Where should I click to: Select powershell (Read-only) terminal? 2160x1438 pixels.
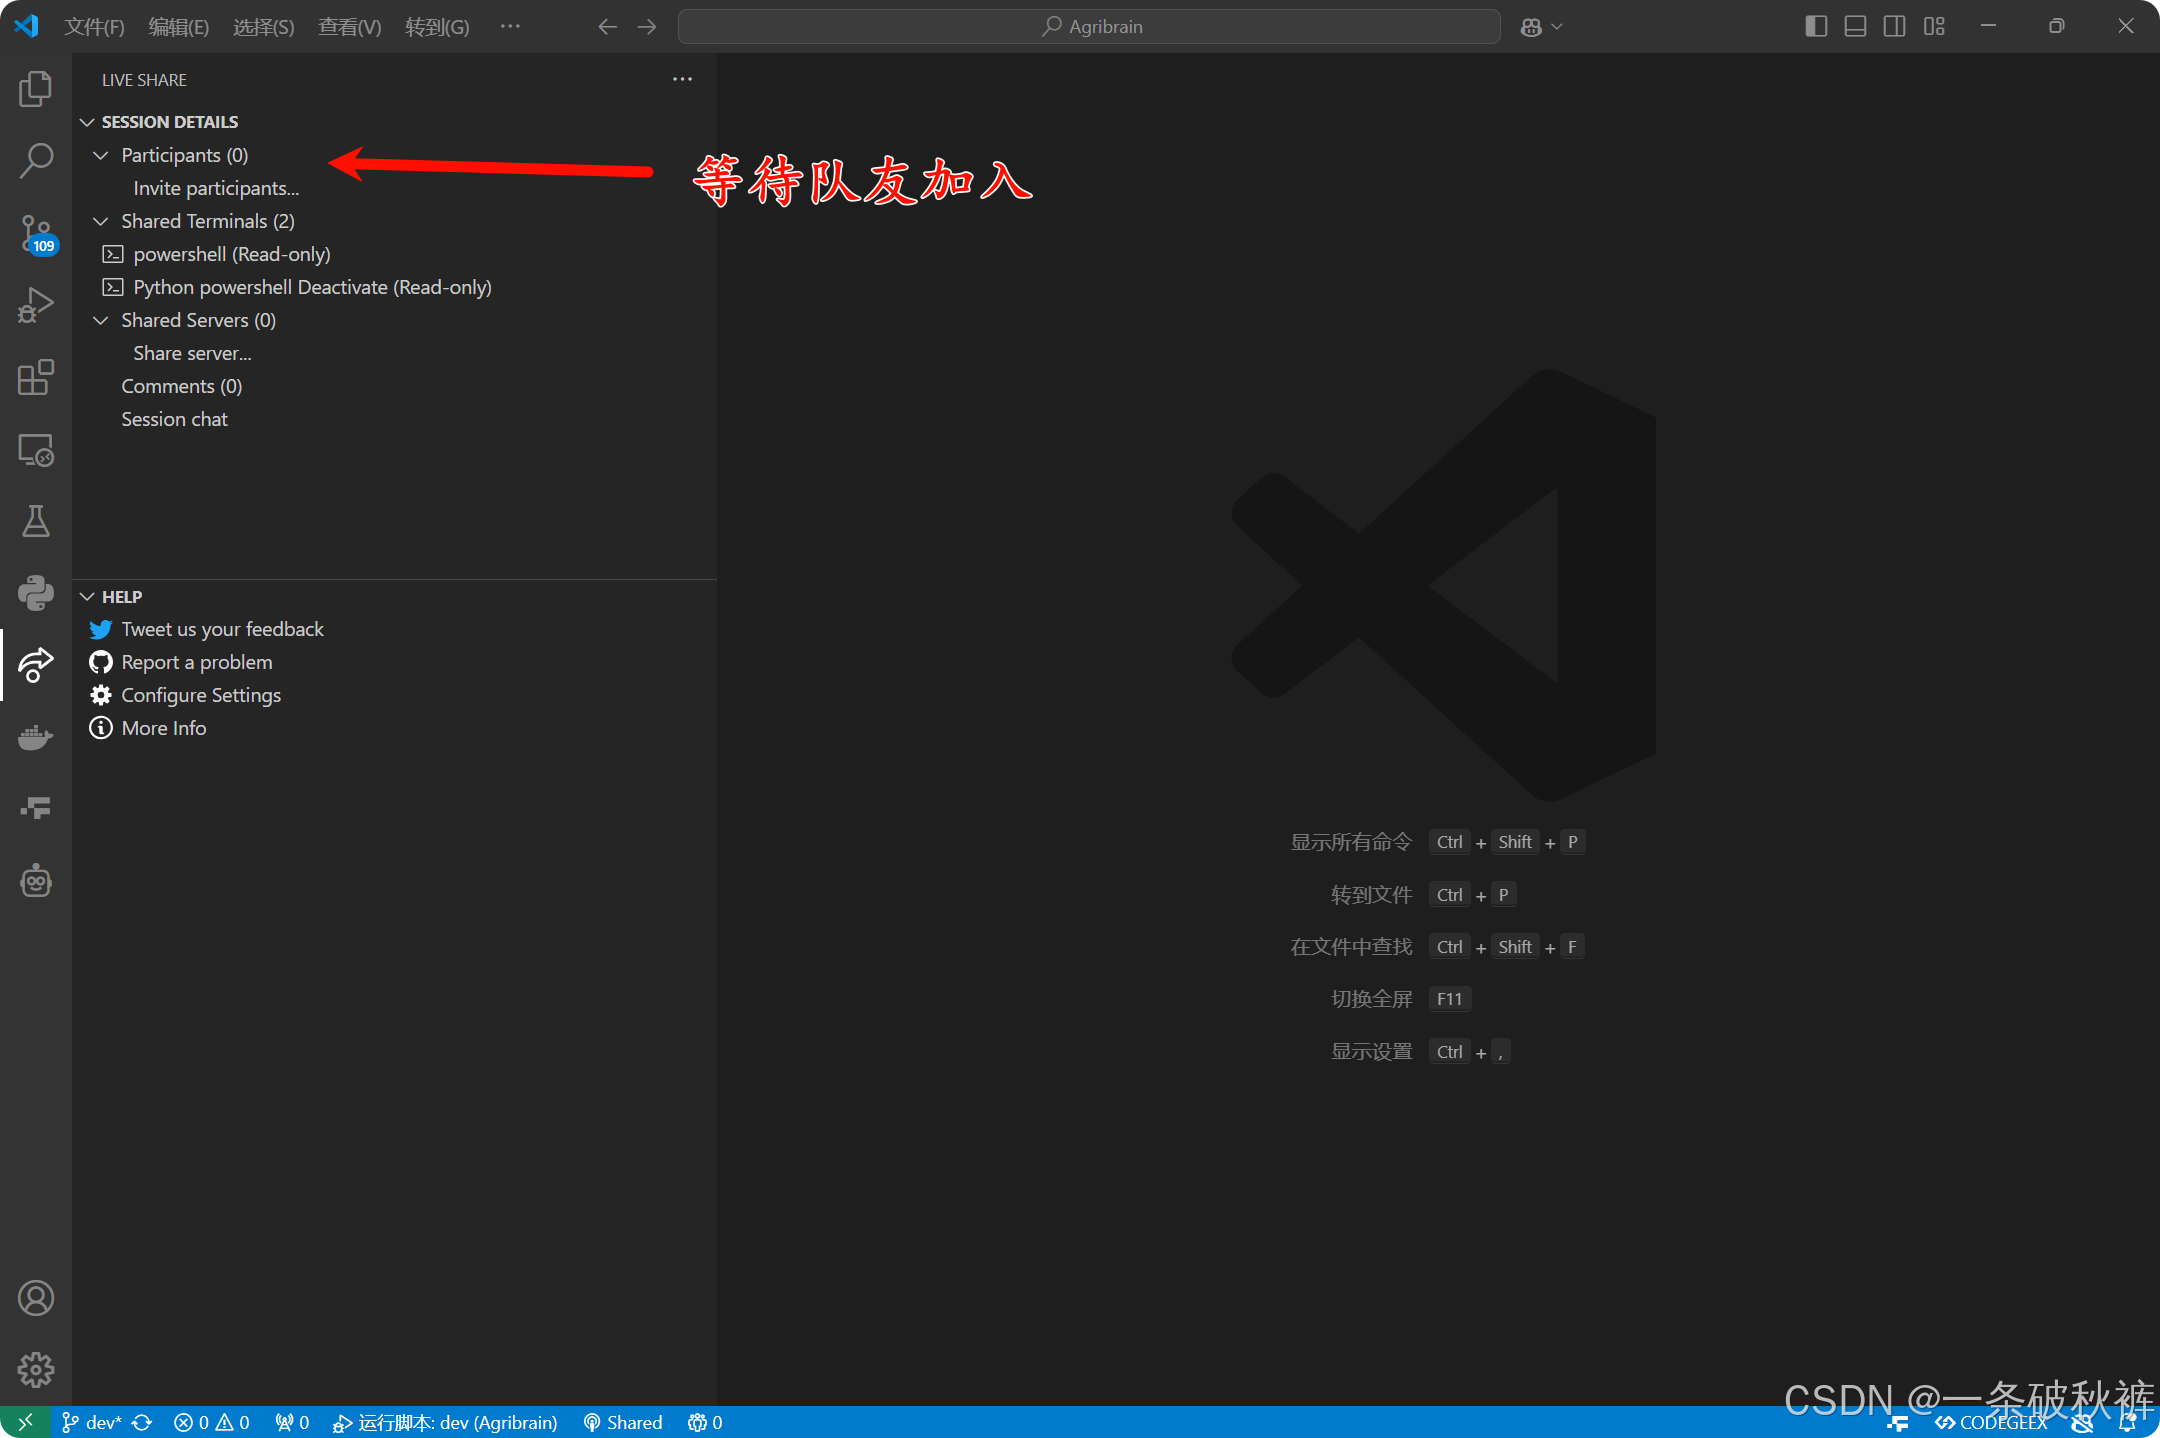point(231,254)
